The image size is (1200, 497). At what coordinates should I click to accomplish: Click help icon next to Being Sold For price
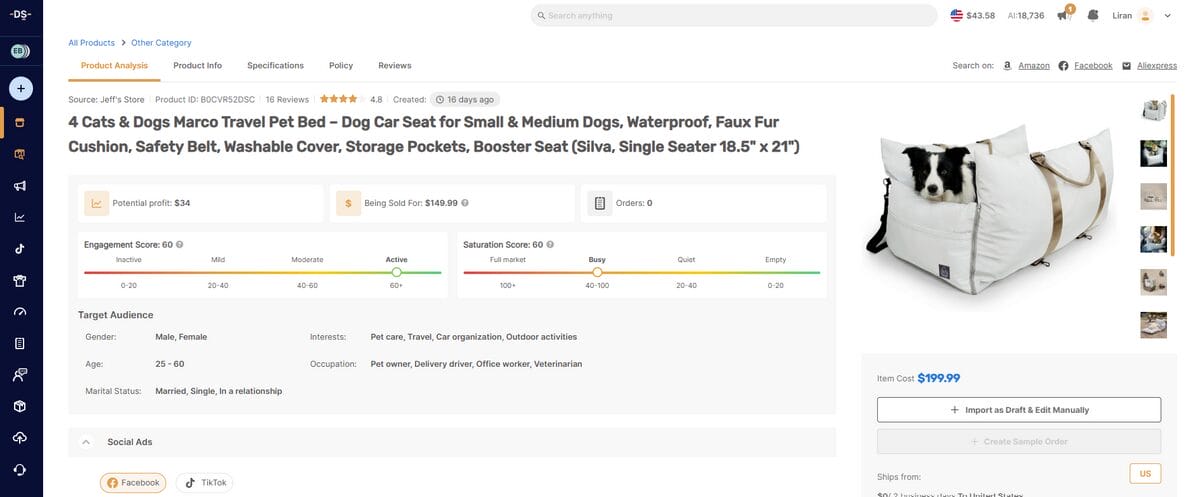pos(465,203)
